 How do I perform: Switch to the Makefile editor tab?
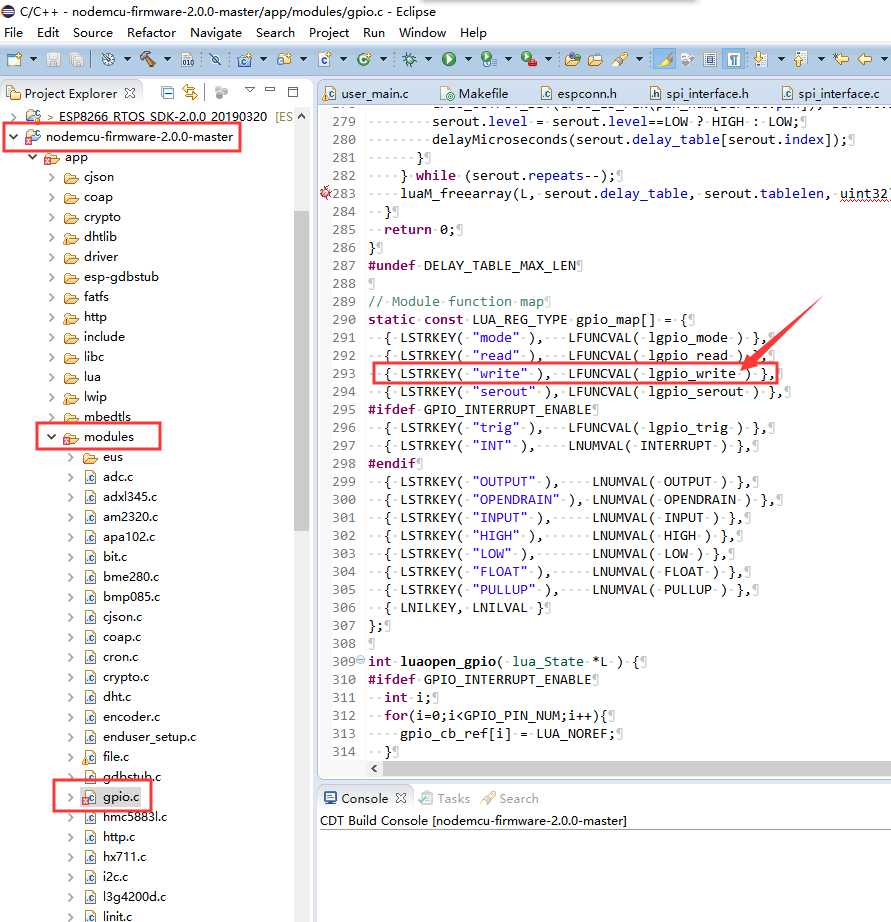482,93
